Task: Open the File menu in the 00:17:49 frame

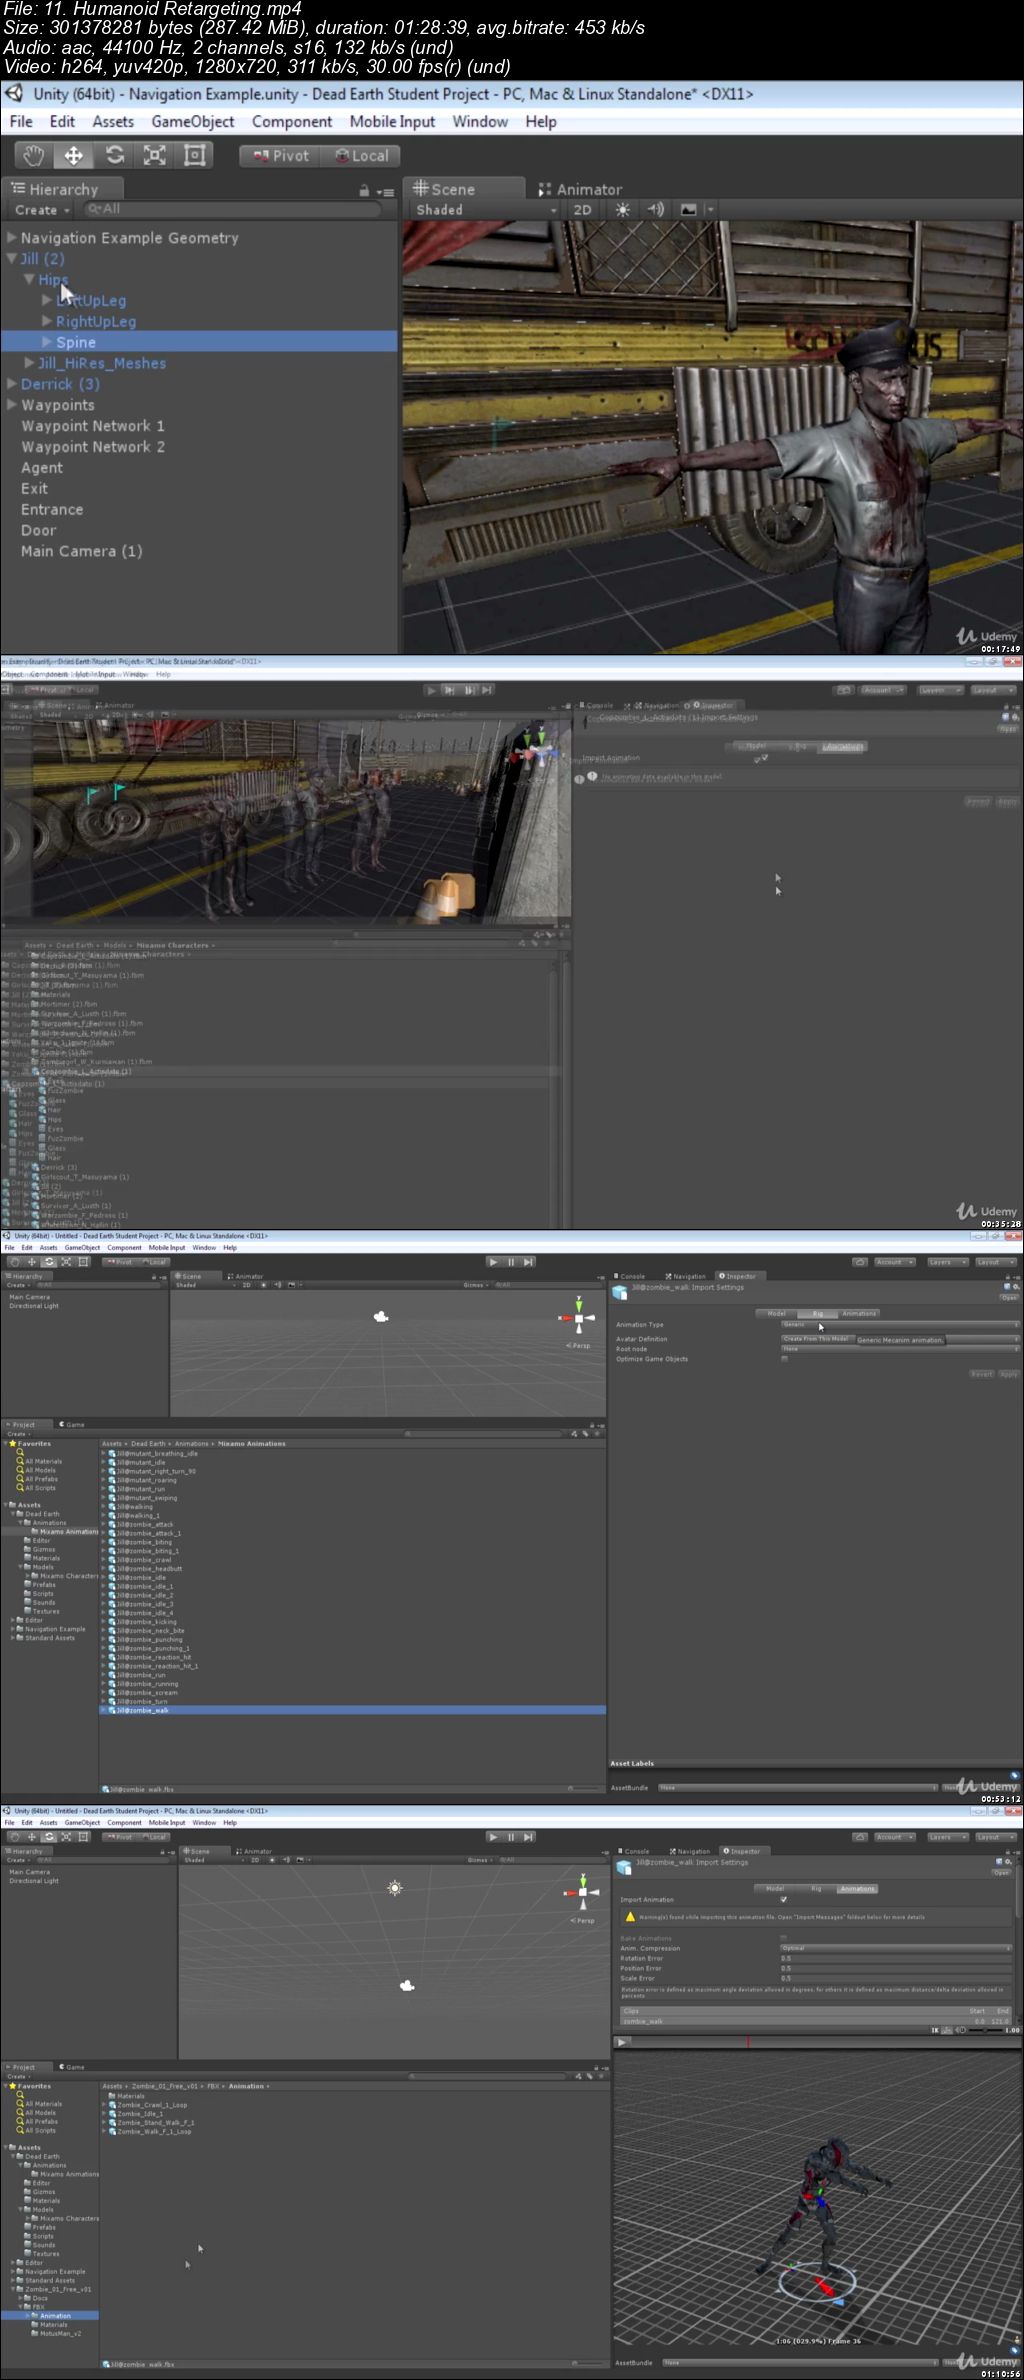Action: [x=21, y=122]
